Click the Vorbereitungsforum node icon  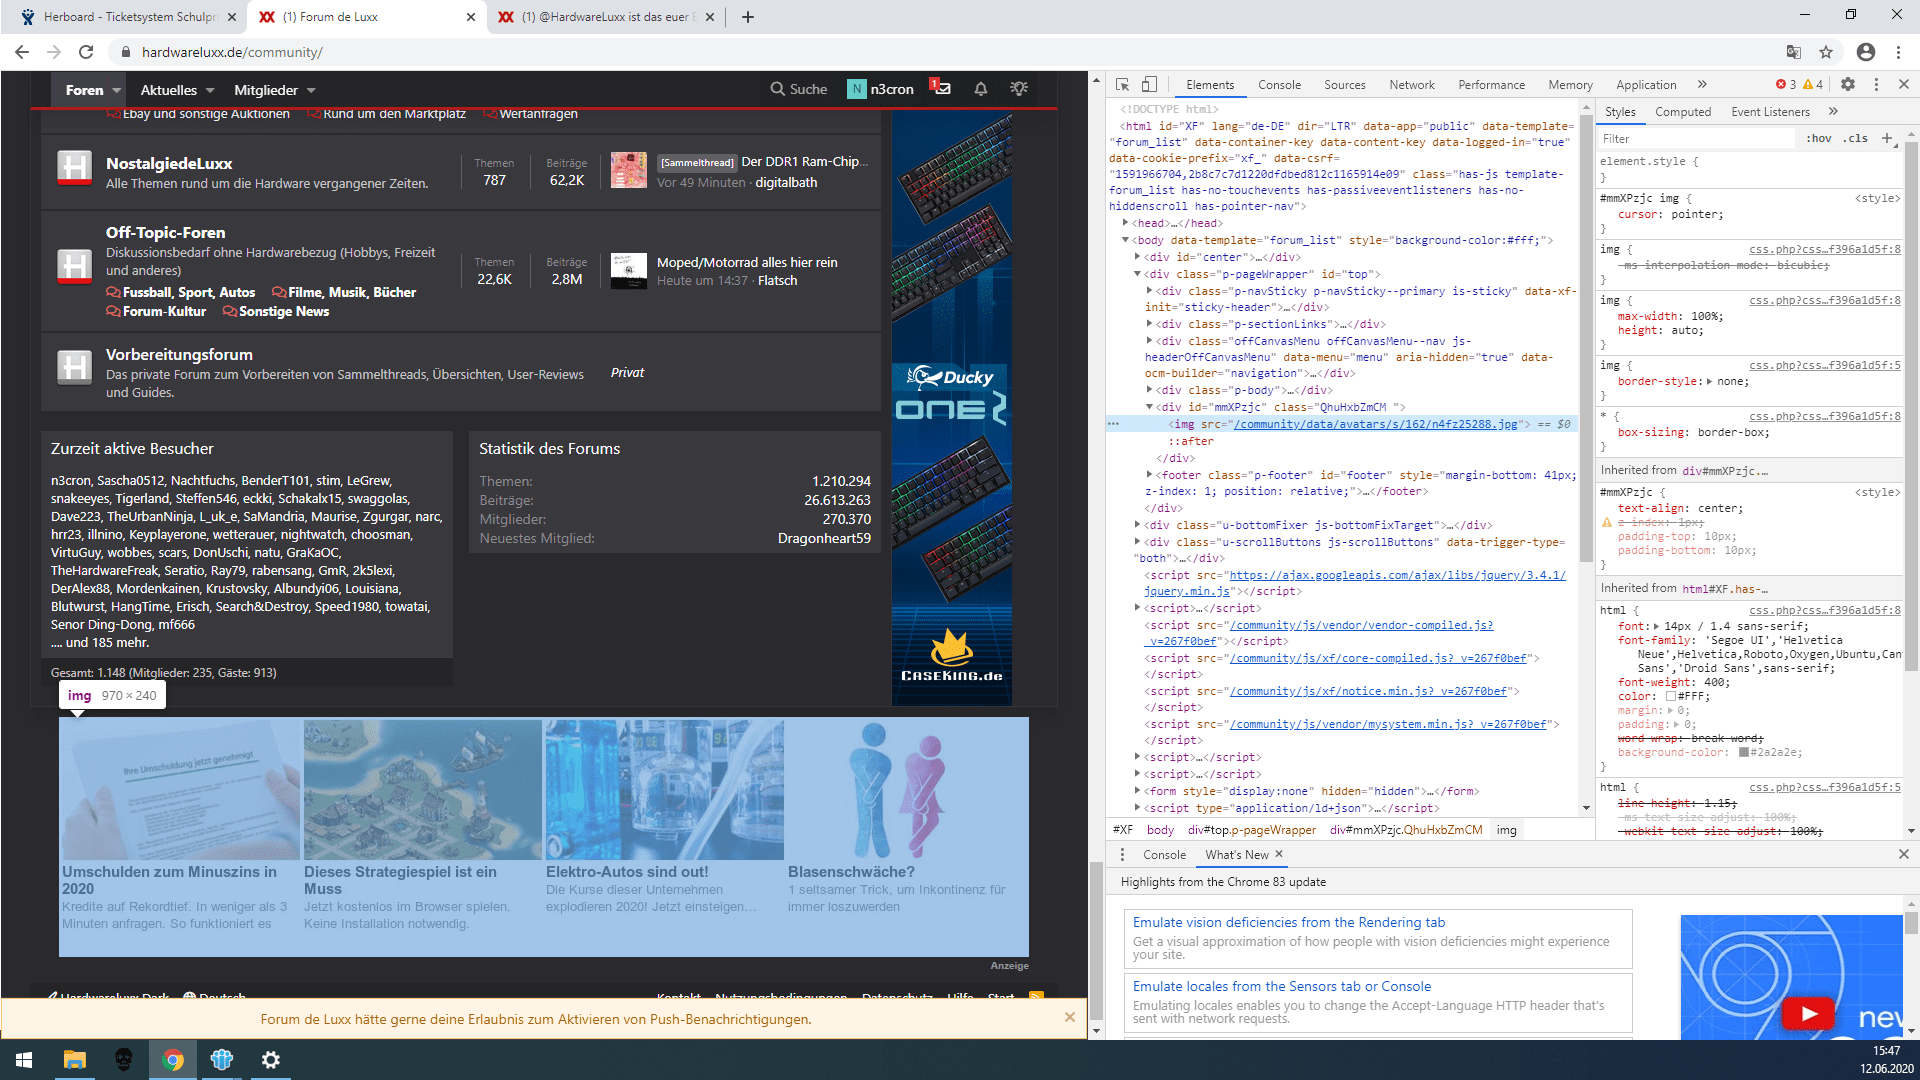pos(75,368)
